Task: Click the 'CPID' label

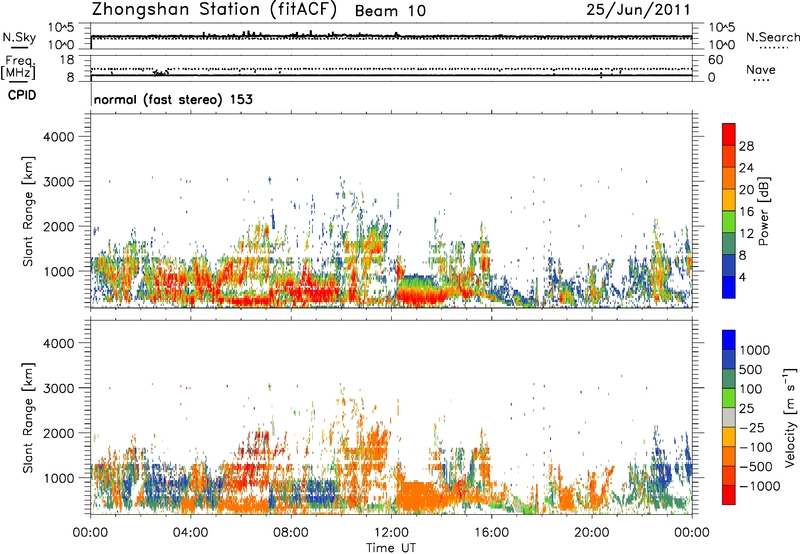Action: pyautogui.click(x=22, y=95)
